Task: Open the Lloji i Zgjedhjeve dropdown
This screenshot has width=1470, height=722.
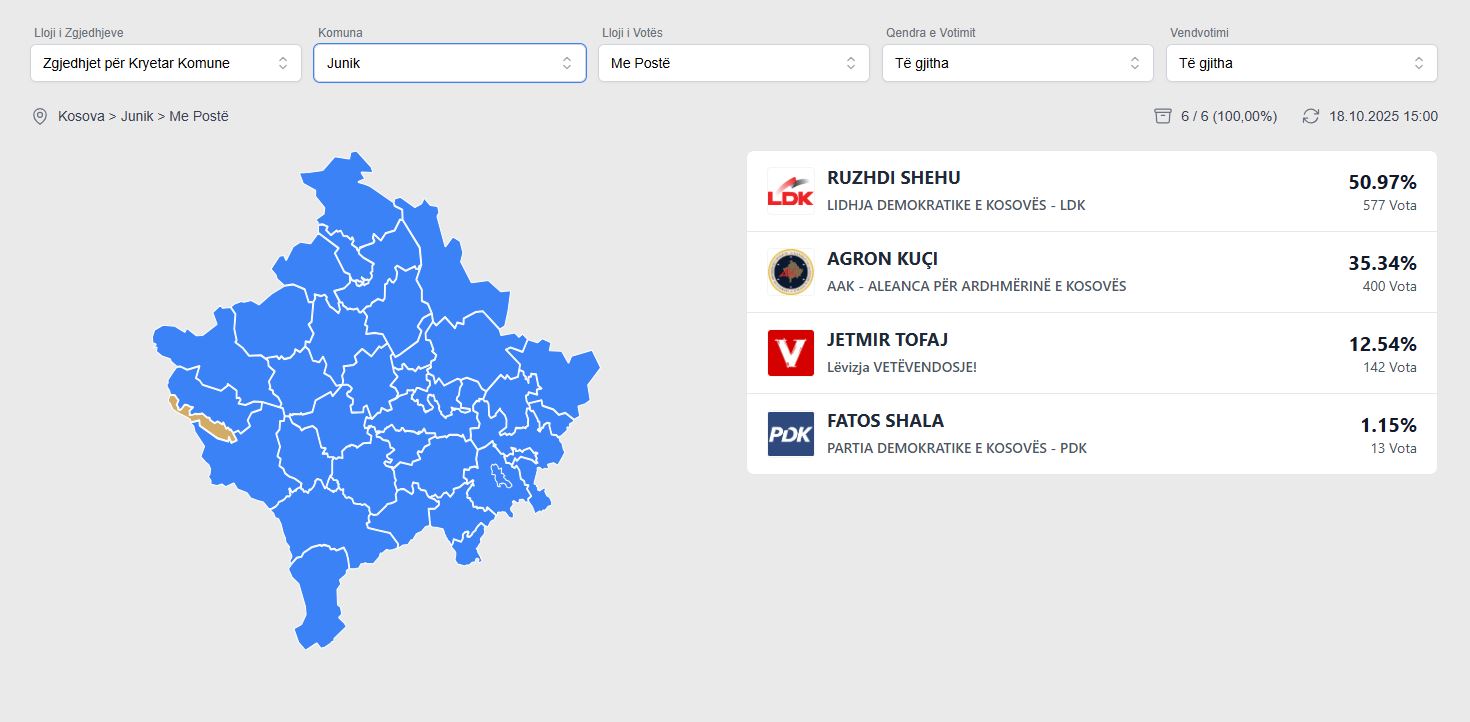Action: [166, 63]
